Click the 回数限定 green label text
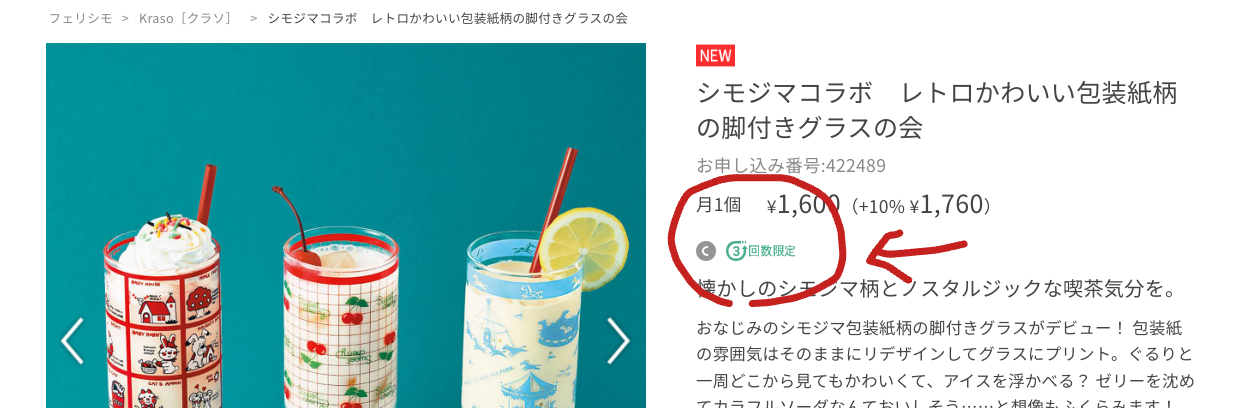Viewport: 1248px width, 408px height. (772, 251)
